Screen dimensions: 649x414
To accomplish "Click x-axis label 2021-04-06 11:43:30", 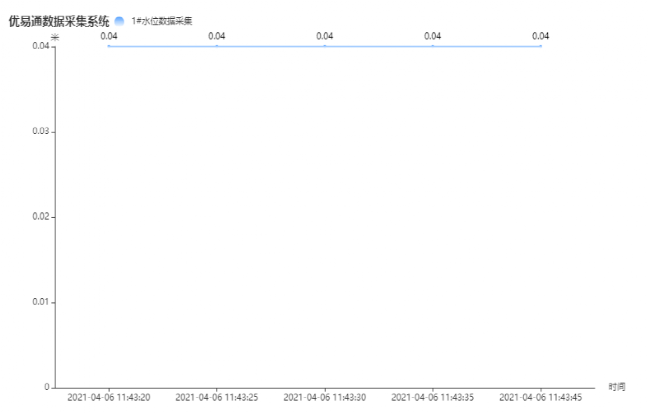I will pyautogui.click(x=325, y=397).
